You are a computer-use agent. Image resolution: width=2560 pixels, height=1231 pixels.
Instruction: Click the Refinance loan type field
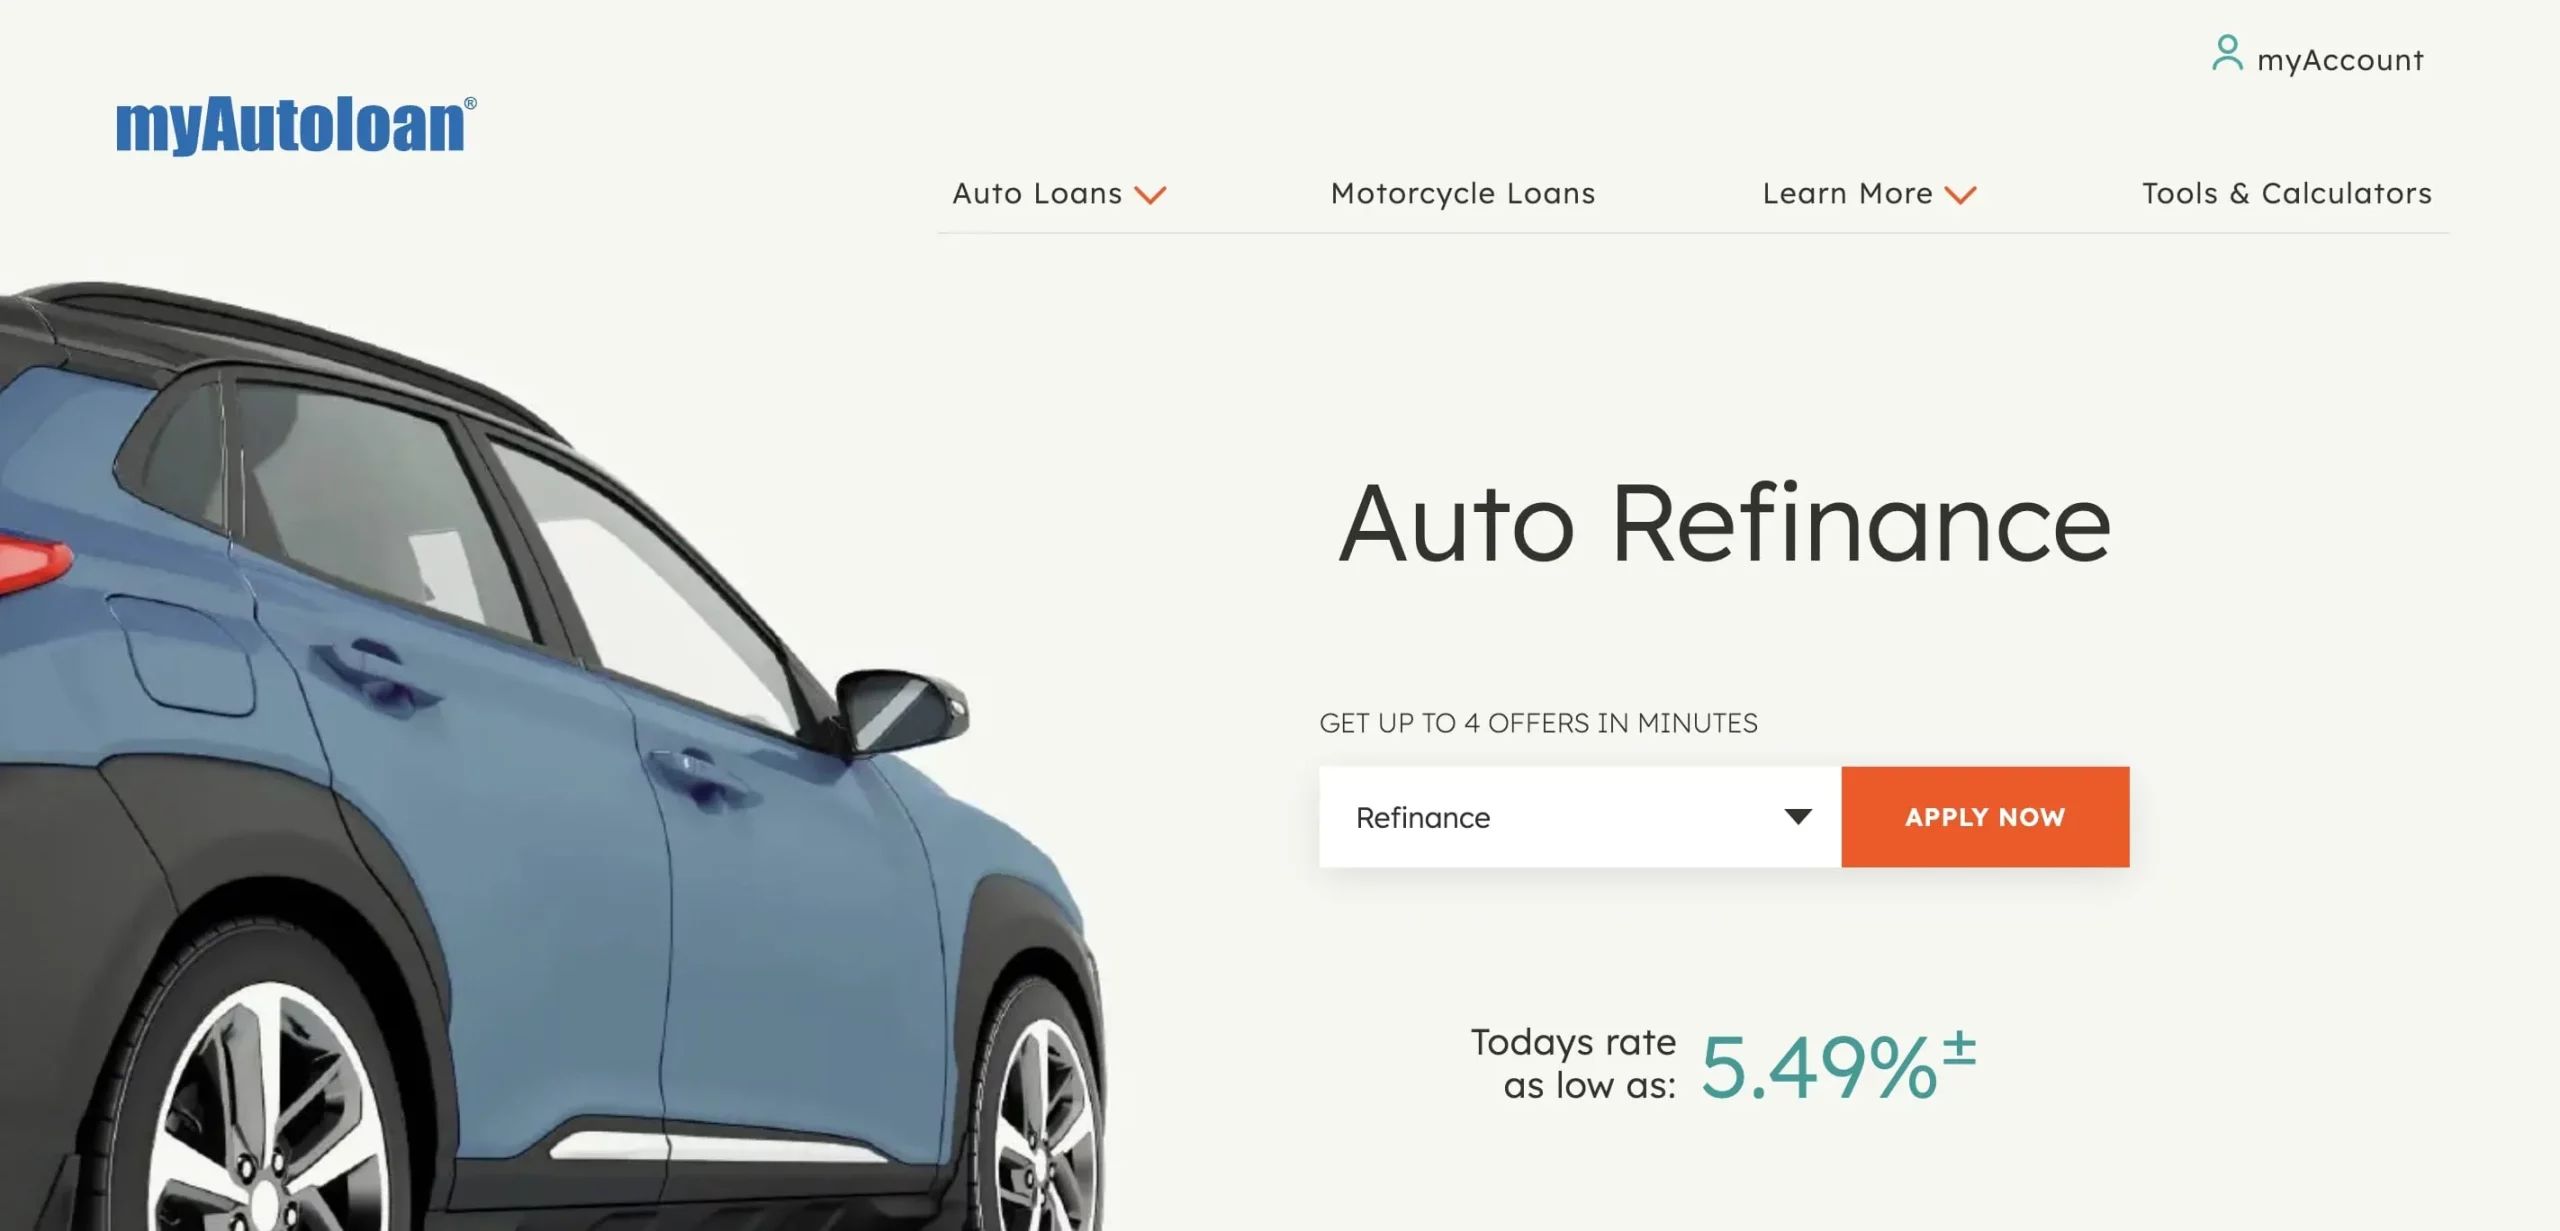(x=1580, y=817)
